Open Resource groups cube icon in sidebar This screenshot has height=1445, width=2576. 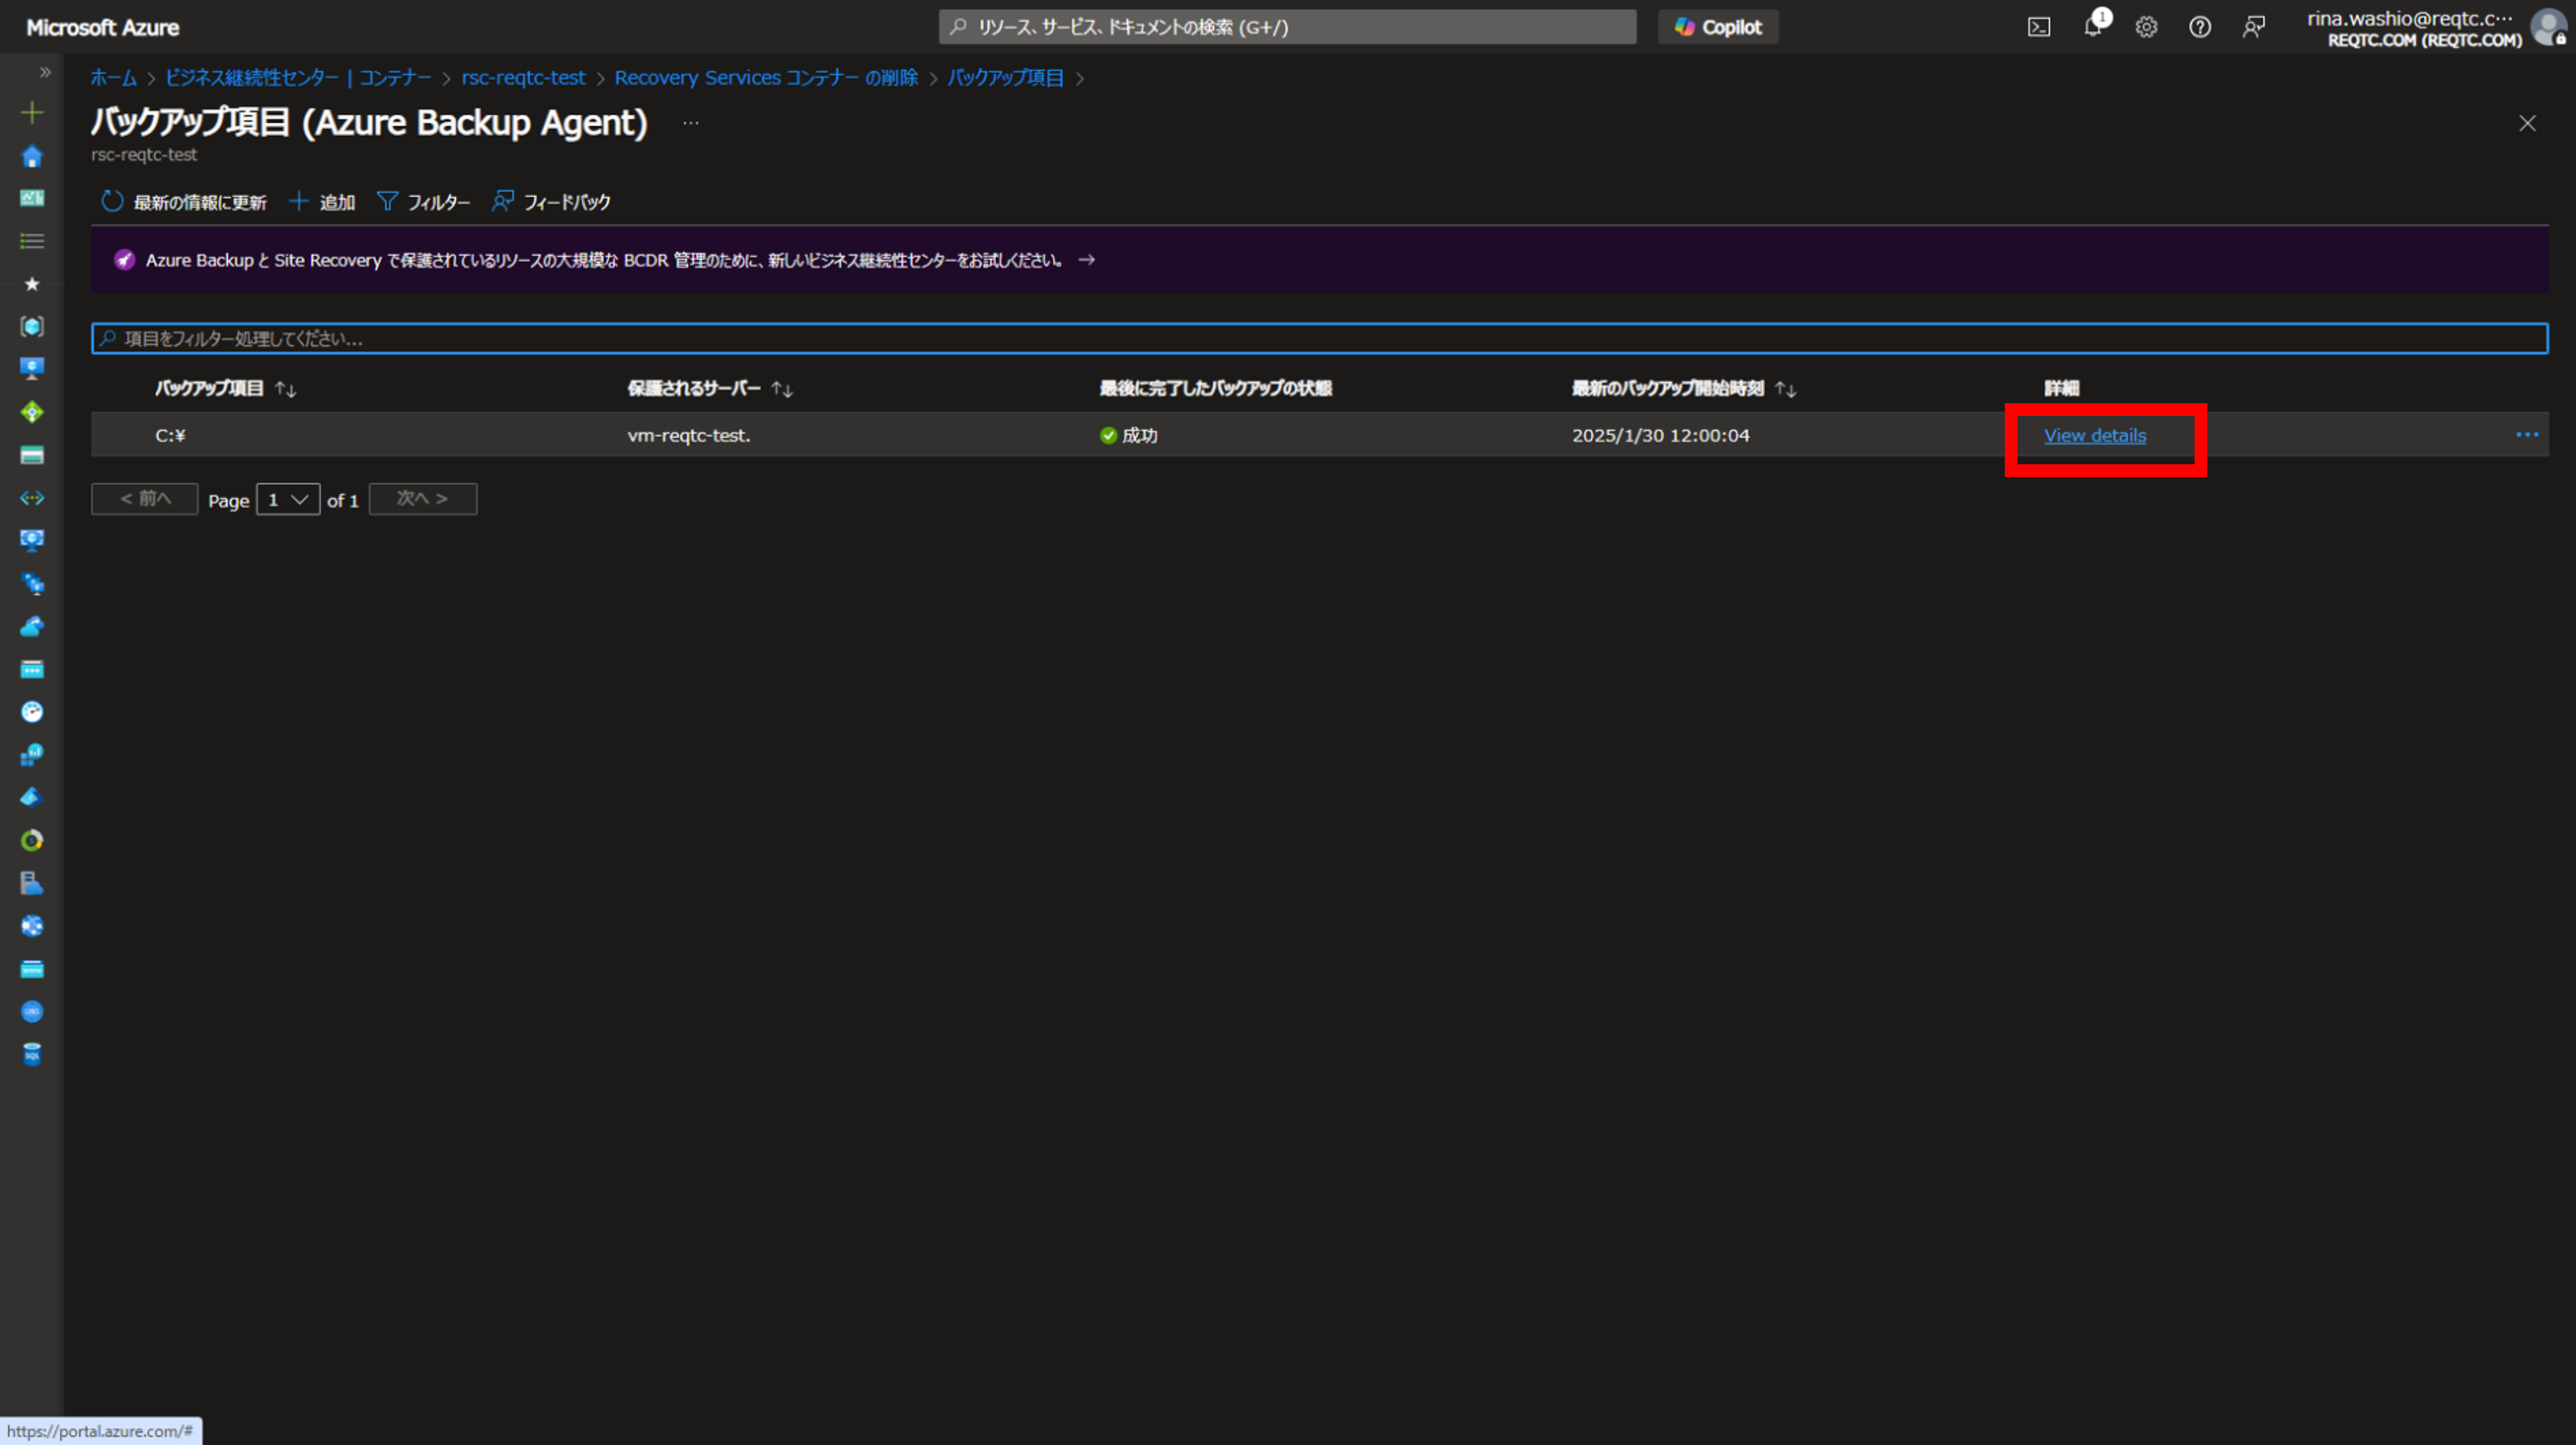(32, 326)
